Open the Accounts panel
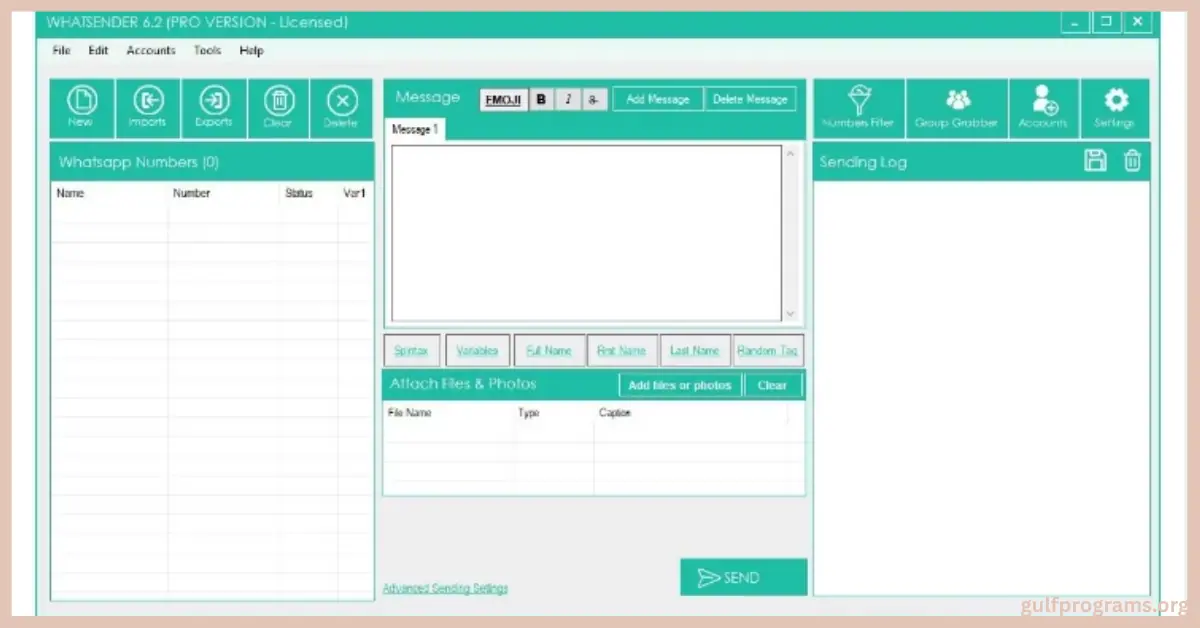 point(1044,107)
